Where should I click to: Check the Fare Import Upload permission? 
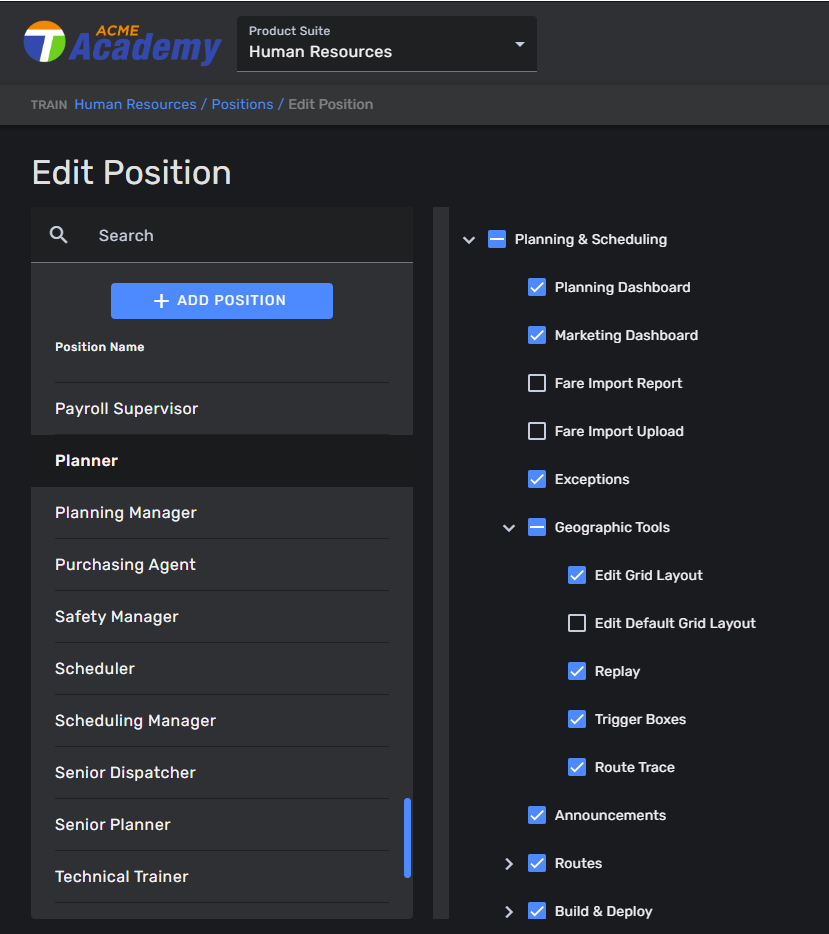click(x=537, y=431)
